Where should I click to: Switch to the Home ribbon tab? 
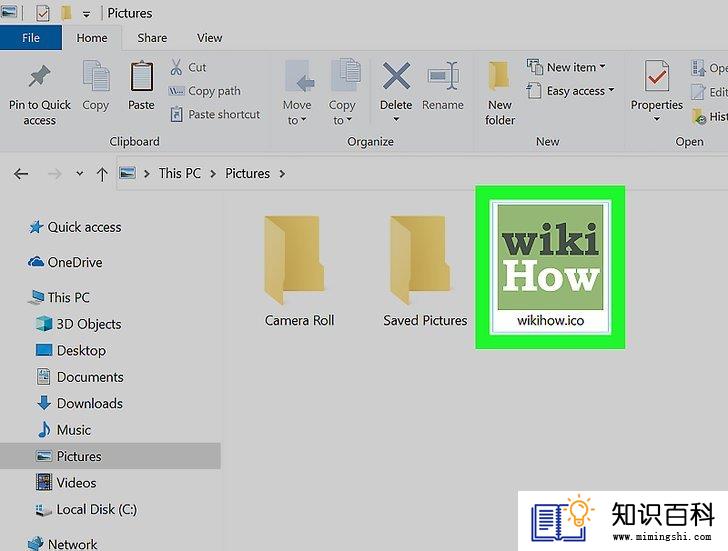tap(92, 38)
